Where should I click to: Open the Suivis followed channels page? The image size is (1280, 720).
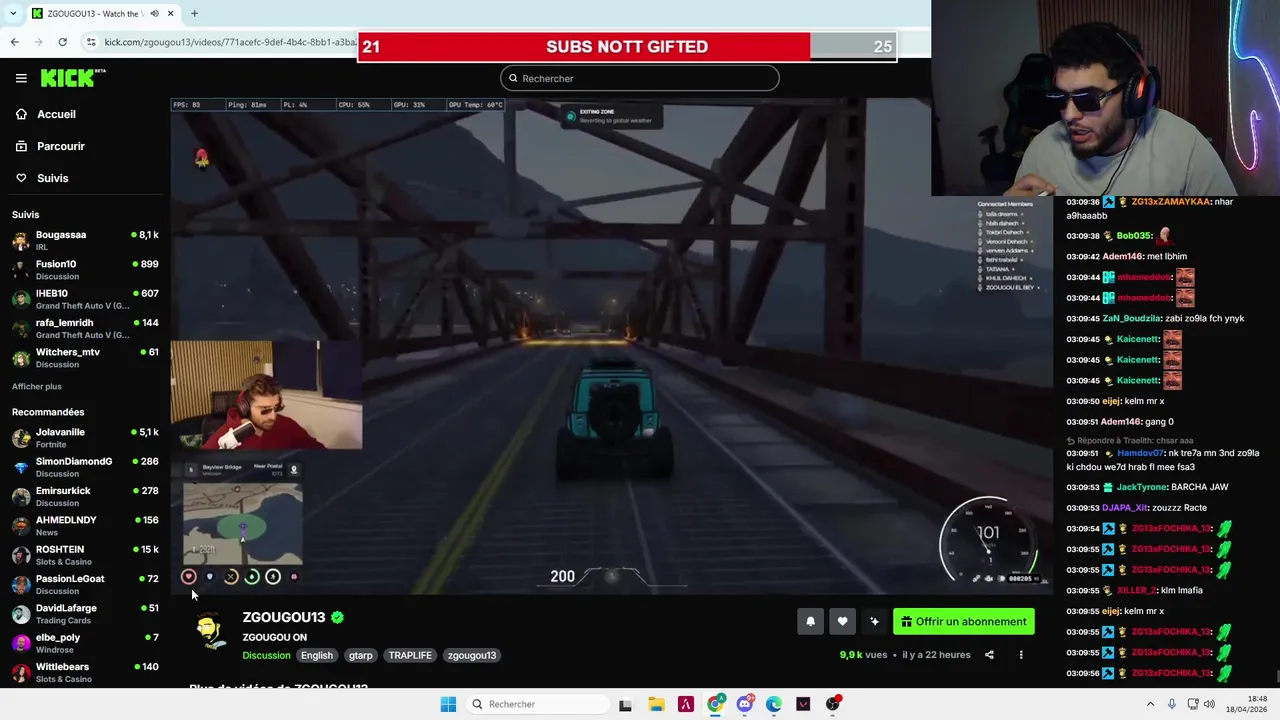(x=52, y=178)
